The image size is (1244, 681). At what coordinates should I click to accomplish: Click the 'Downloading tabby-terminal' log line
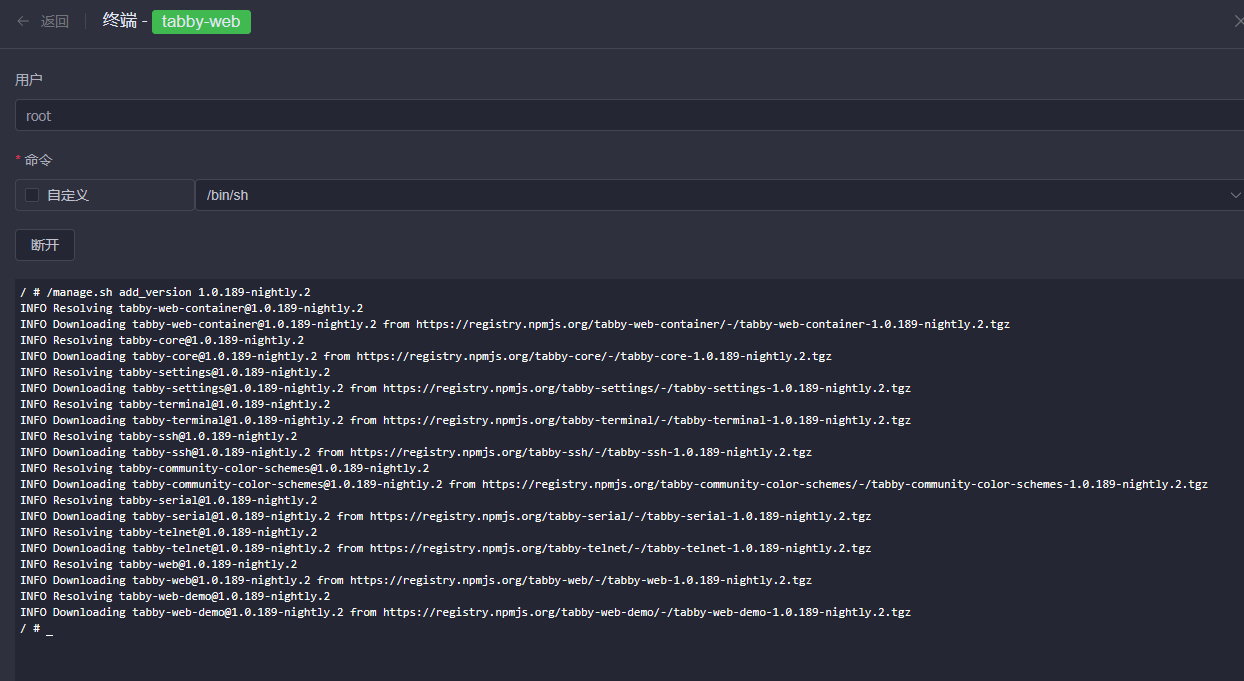point(465,420)
